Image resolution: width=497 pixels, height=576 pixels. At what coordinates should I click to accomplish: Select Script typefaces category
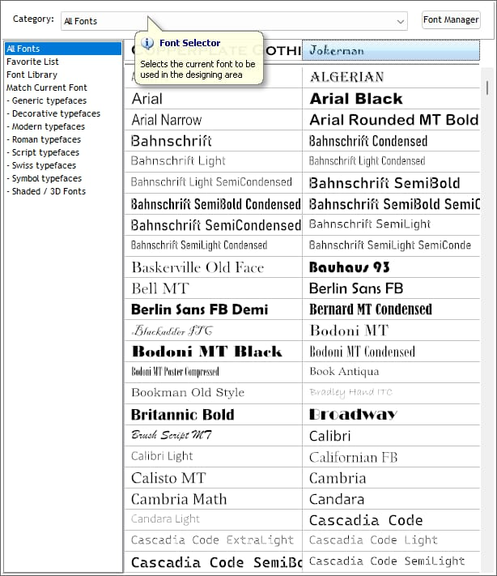pos(43,152)
